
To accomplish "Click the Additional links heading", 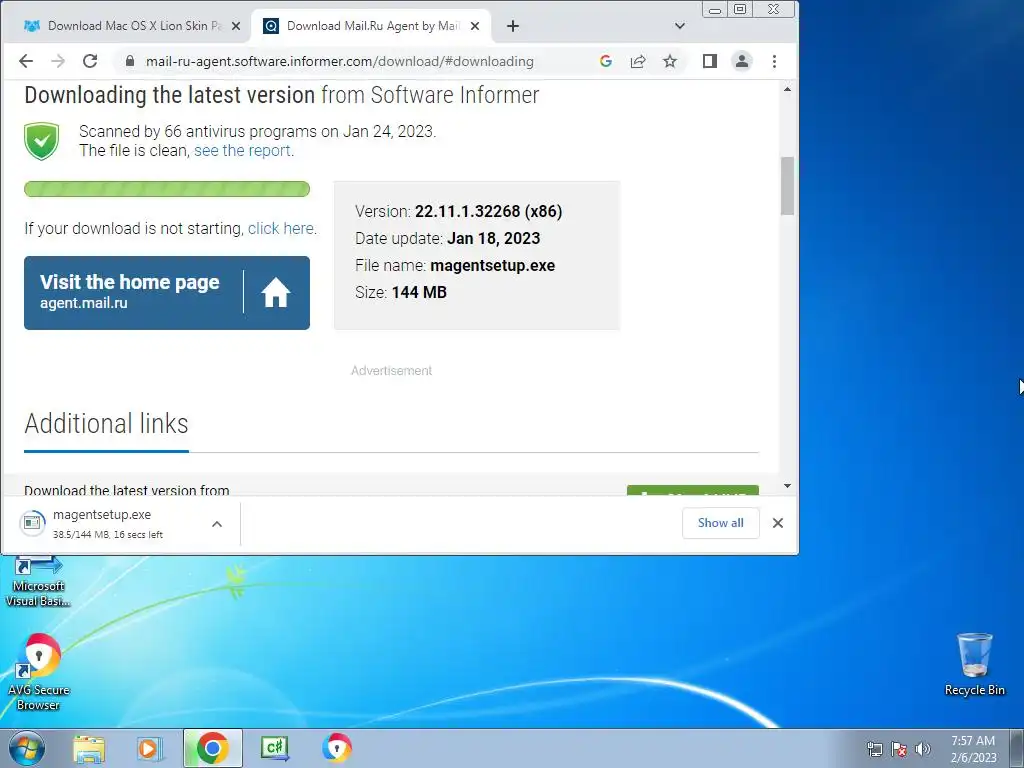I will click(x=106, y=424).
